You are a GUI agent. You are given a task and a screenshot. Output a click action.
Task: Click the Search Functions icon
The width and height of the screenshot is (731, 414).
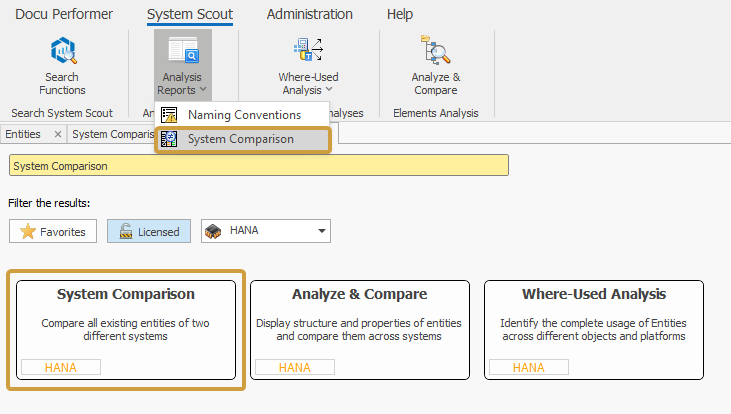click(62, 50)
